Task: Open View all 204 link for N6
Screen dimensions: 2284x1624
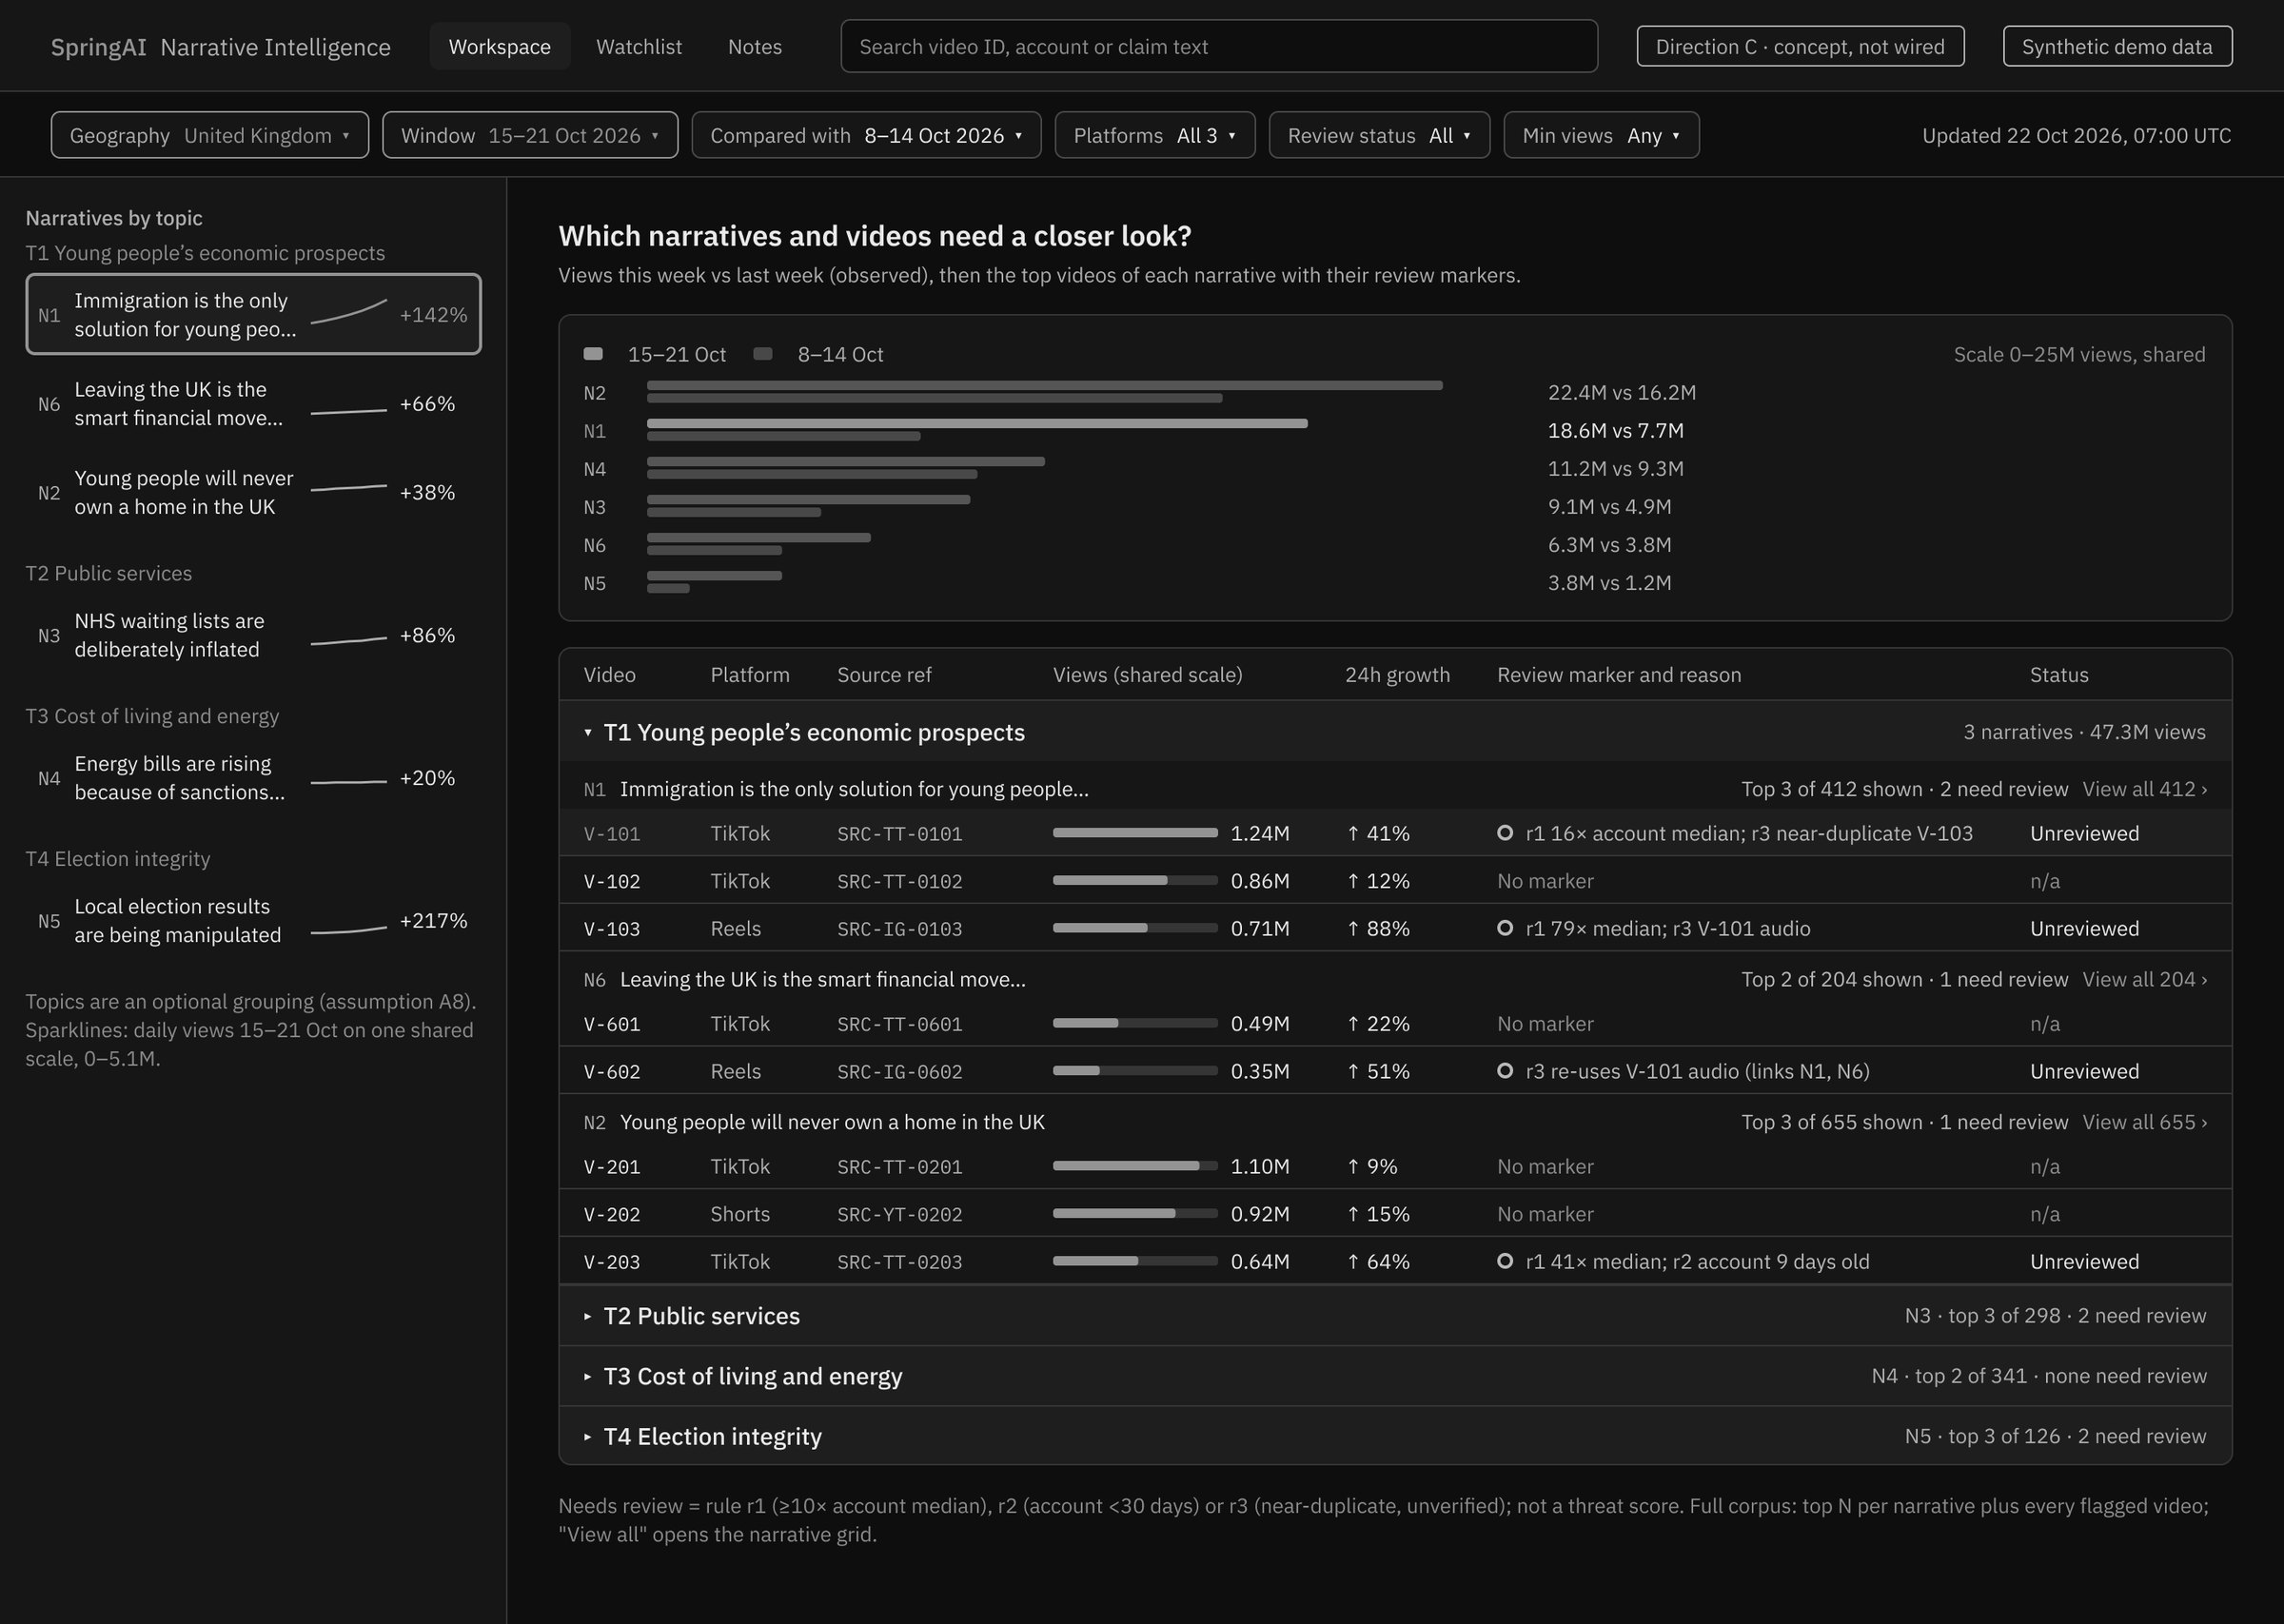Action: coord(2144,979)
